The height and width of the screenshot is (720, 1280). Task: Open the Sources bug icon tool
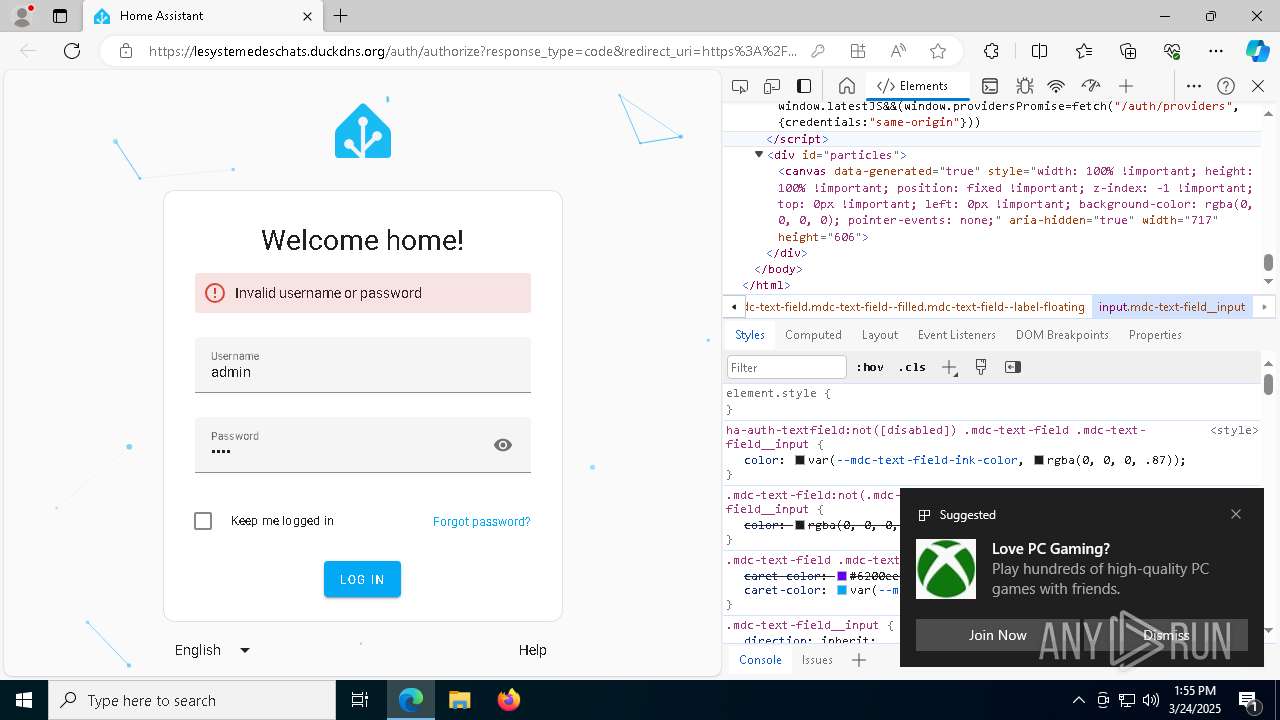(x=1024, y=86)
